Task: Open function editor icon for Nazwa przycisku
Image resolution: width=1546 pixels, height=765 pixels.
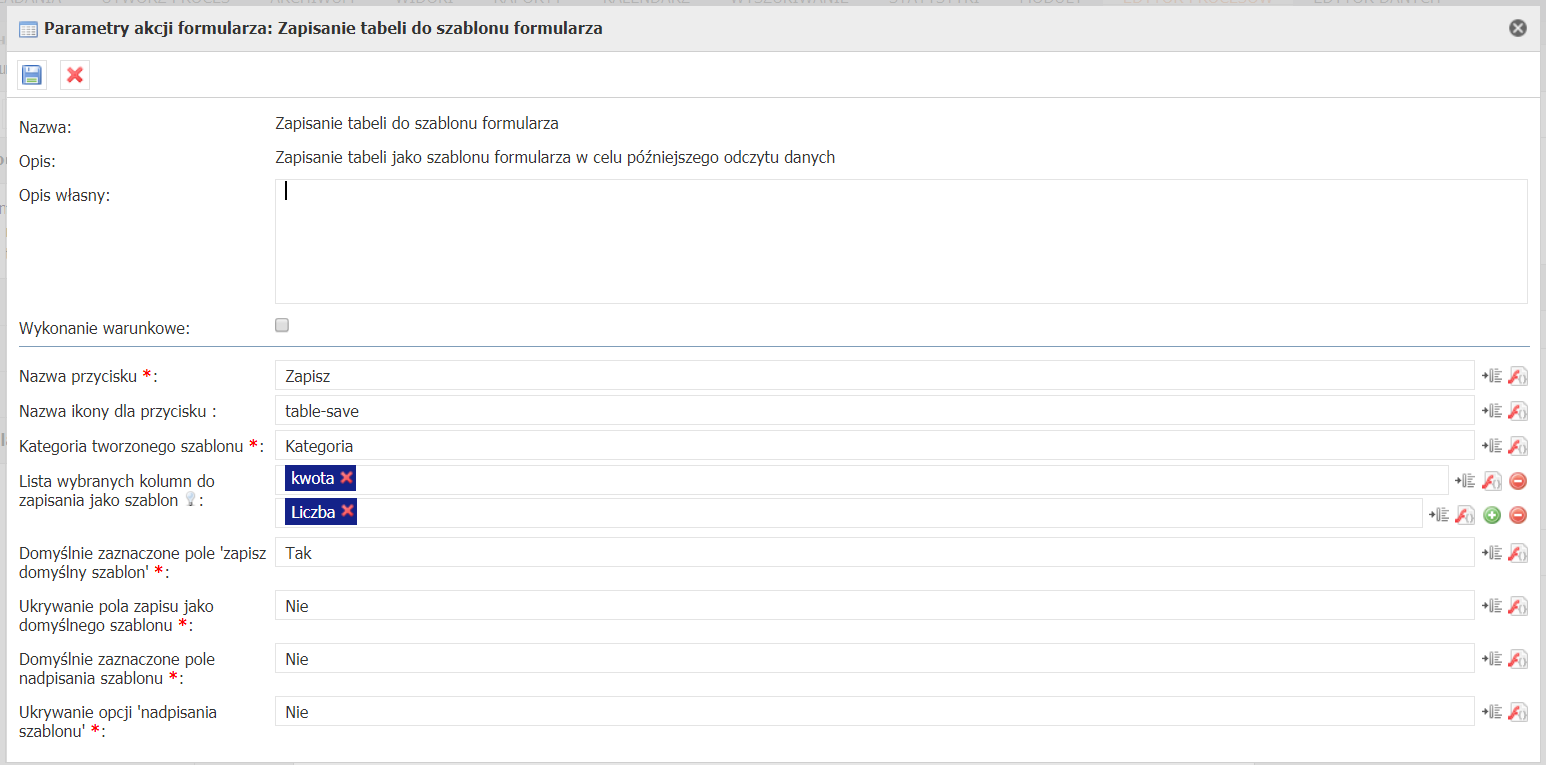Action: coord(1518,376)
